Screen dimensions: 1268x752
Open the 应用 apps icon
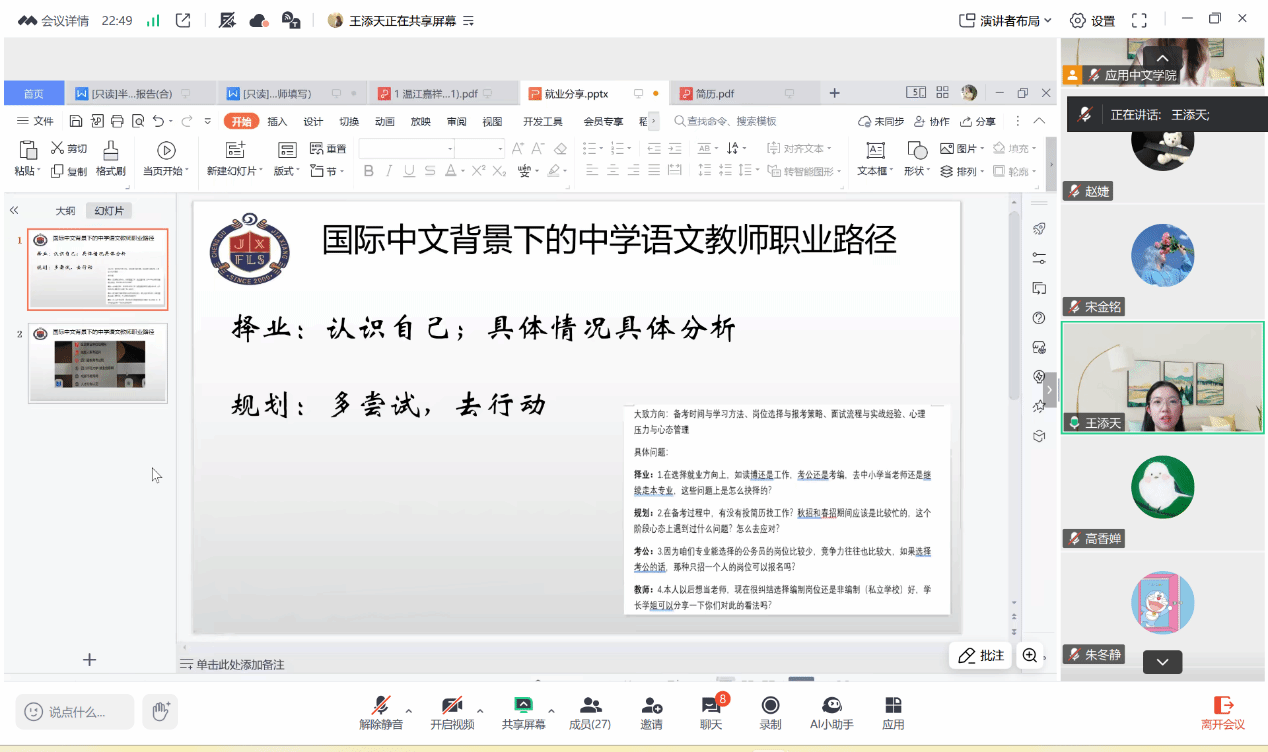click(893, 706)
